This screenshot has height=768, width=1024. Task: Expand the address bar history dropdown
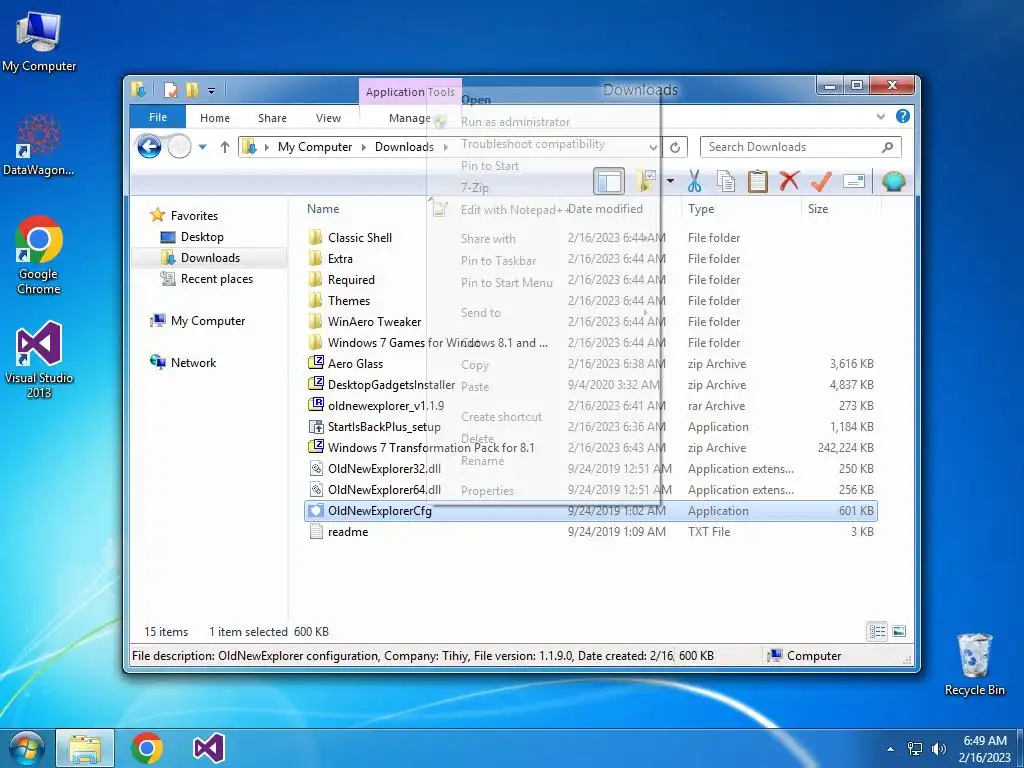(652, 147)
